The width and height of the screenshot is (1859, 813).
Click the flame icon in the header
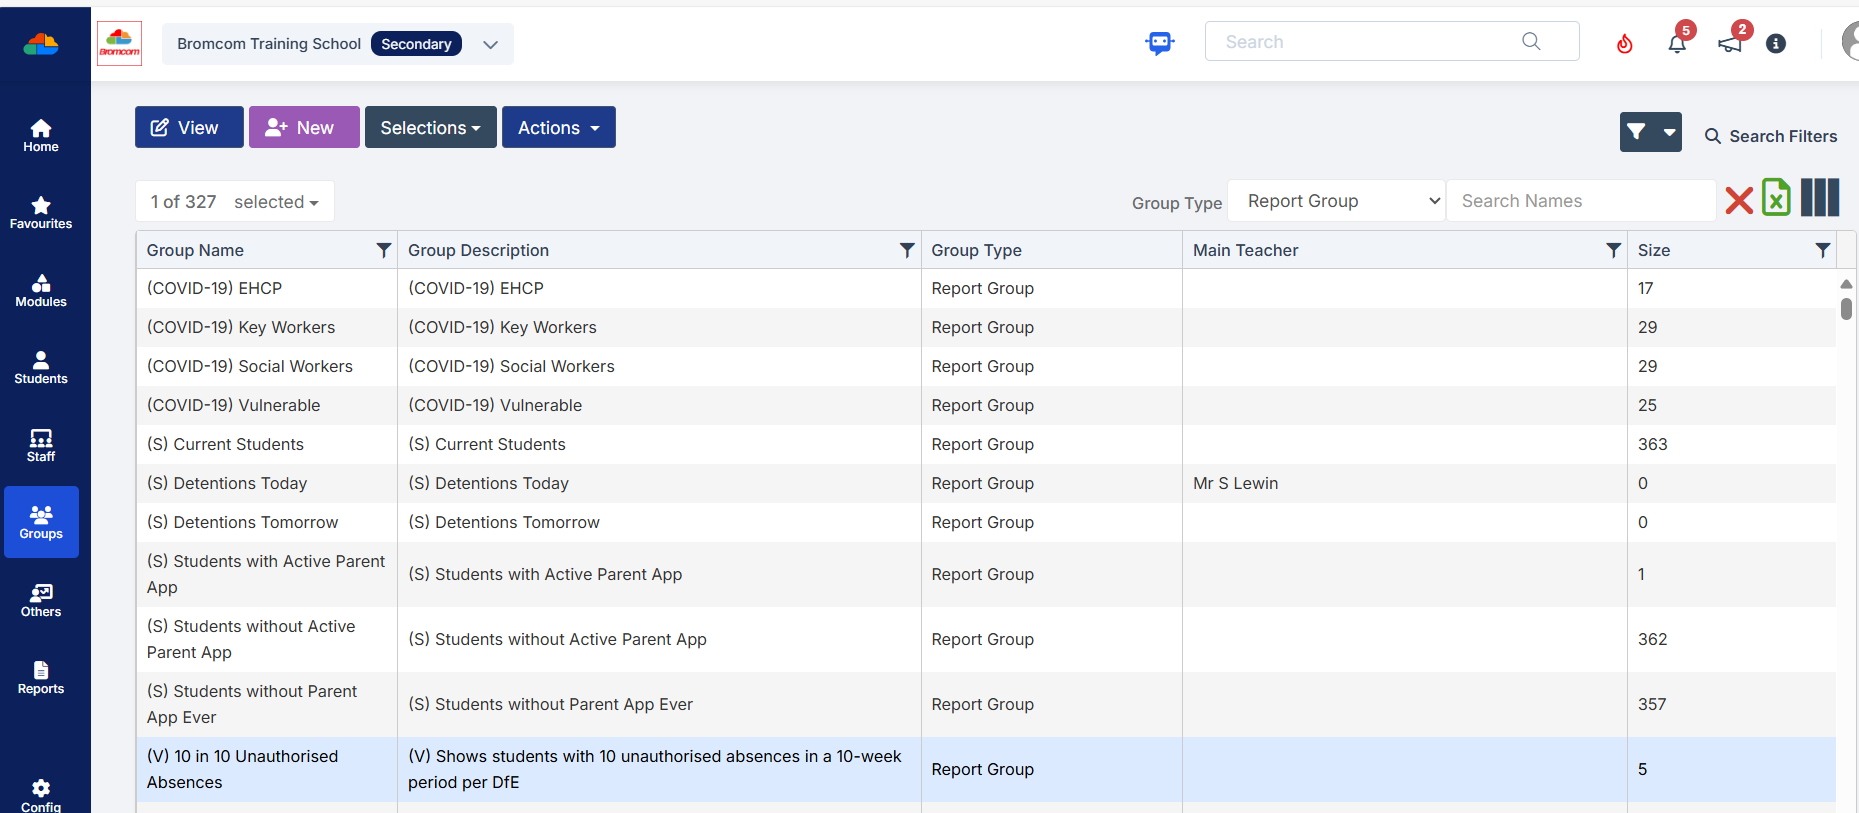point(1625,44)
